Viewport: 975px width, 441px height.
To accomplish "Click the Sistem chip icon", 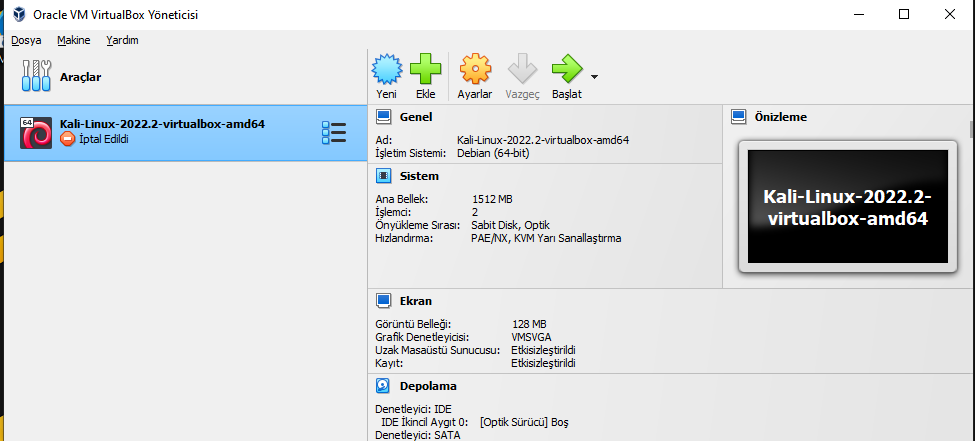I will click(x=384, y=176).
